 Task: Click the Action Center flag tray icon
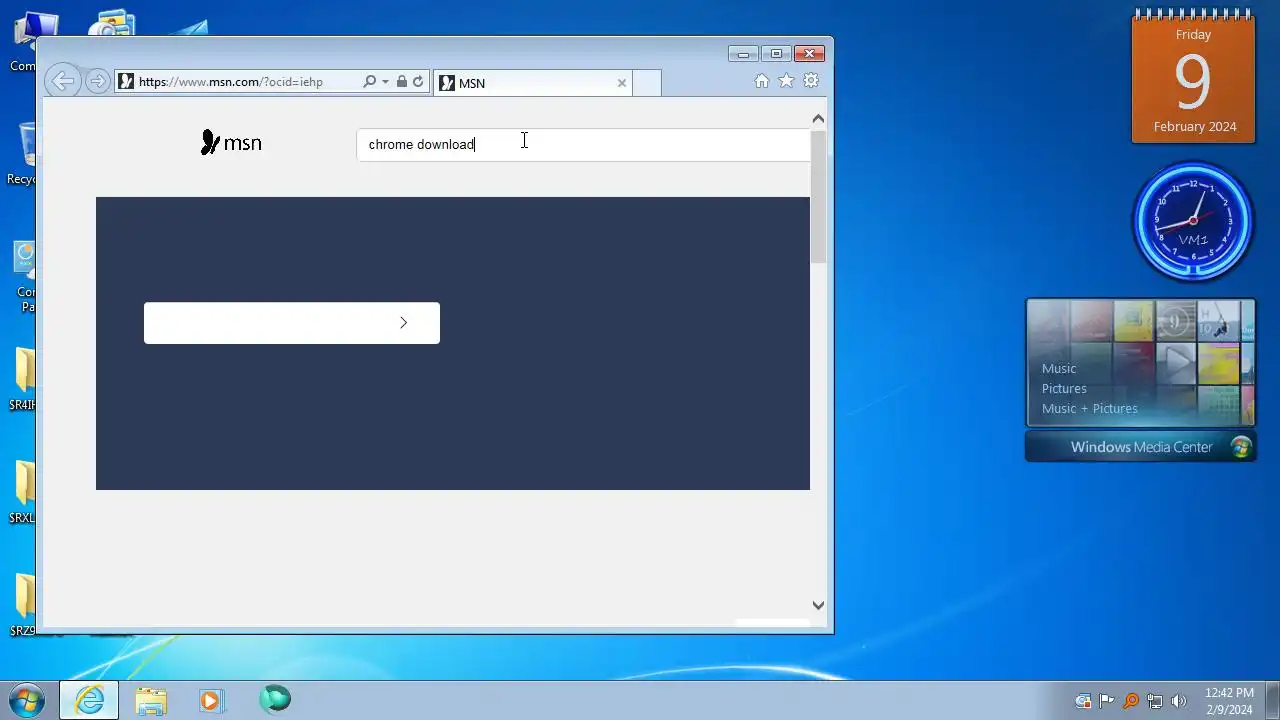[1107, 701]
